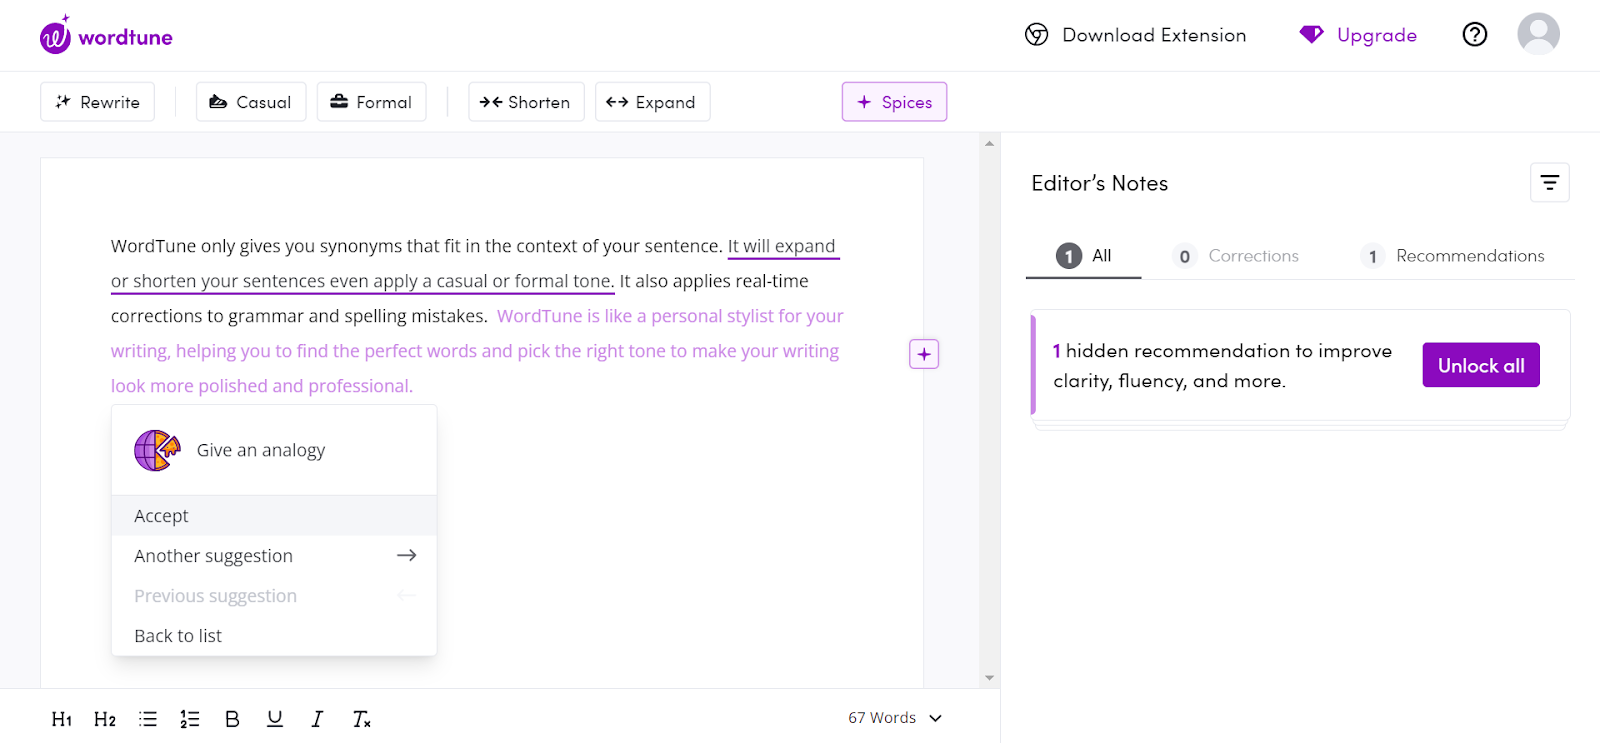Open the Editor's Notes filter icon
Viewport: 1600px width, 743px height.
pos(1549,183)
